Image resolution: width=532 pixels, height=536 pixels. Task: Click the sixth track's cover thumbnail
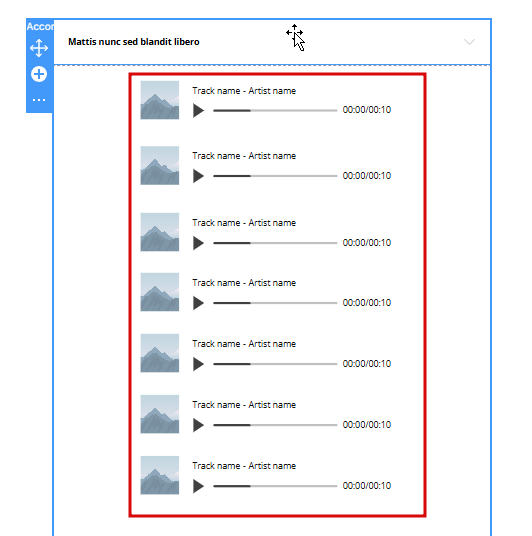coord(160,414)
